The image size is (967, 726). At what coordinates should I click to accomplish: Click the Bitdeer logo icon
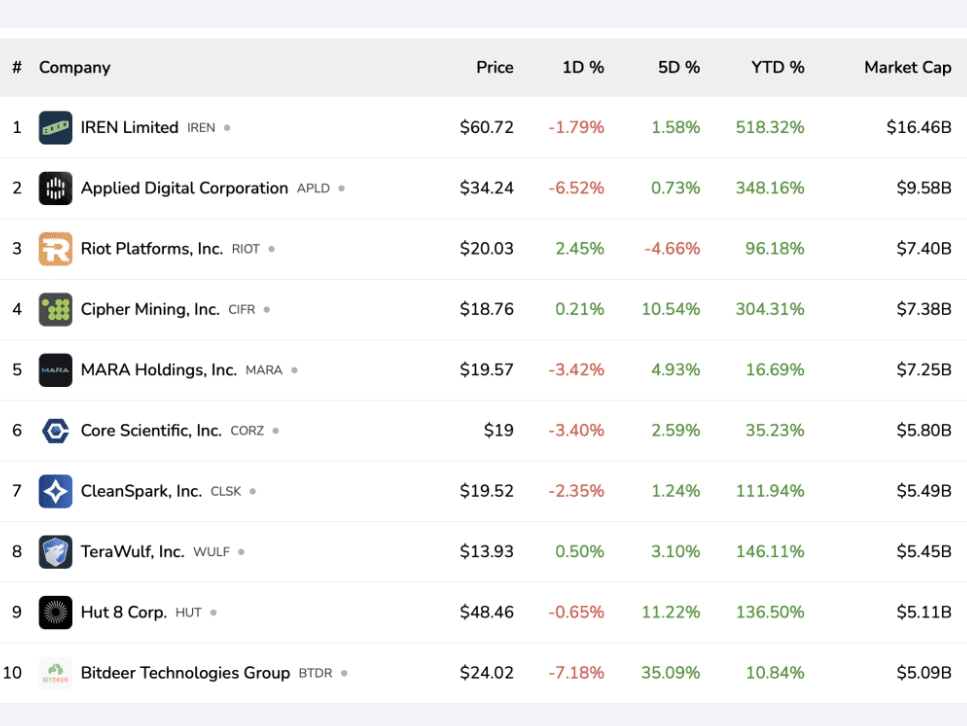(56, 673)
